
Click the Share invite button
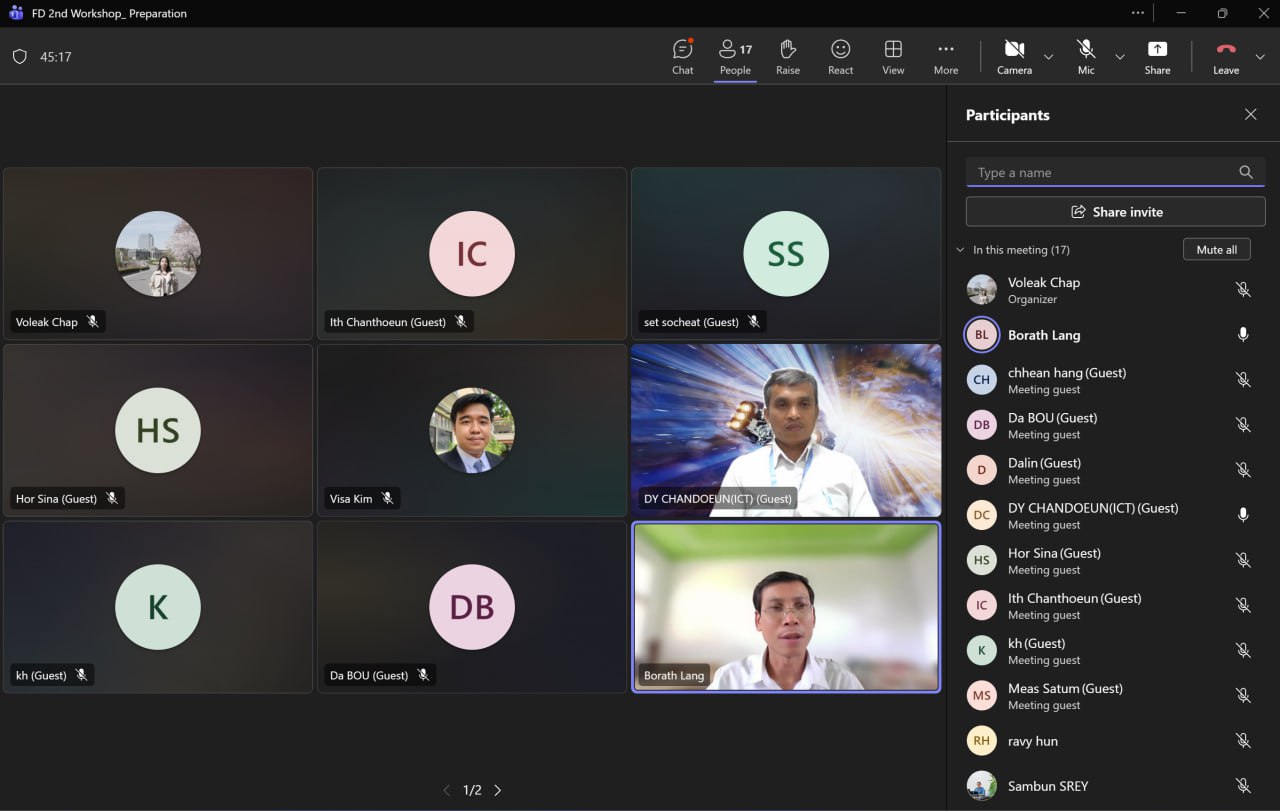tap(1115, 212)
